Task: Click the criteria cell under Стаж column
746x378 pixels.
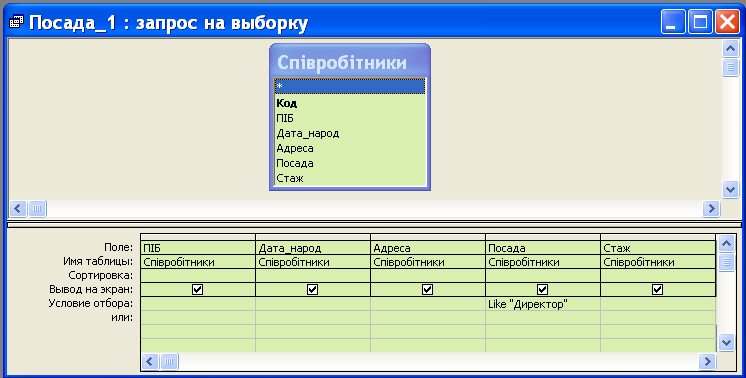Action: (658, 304)
